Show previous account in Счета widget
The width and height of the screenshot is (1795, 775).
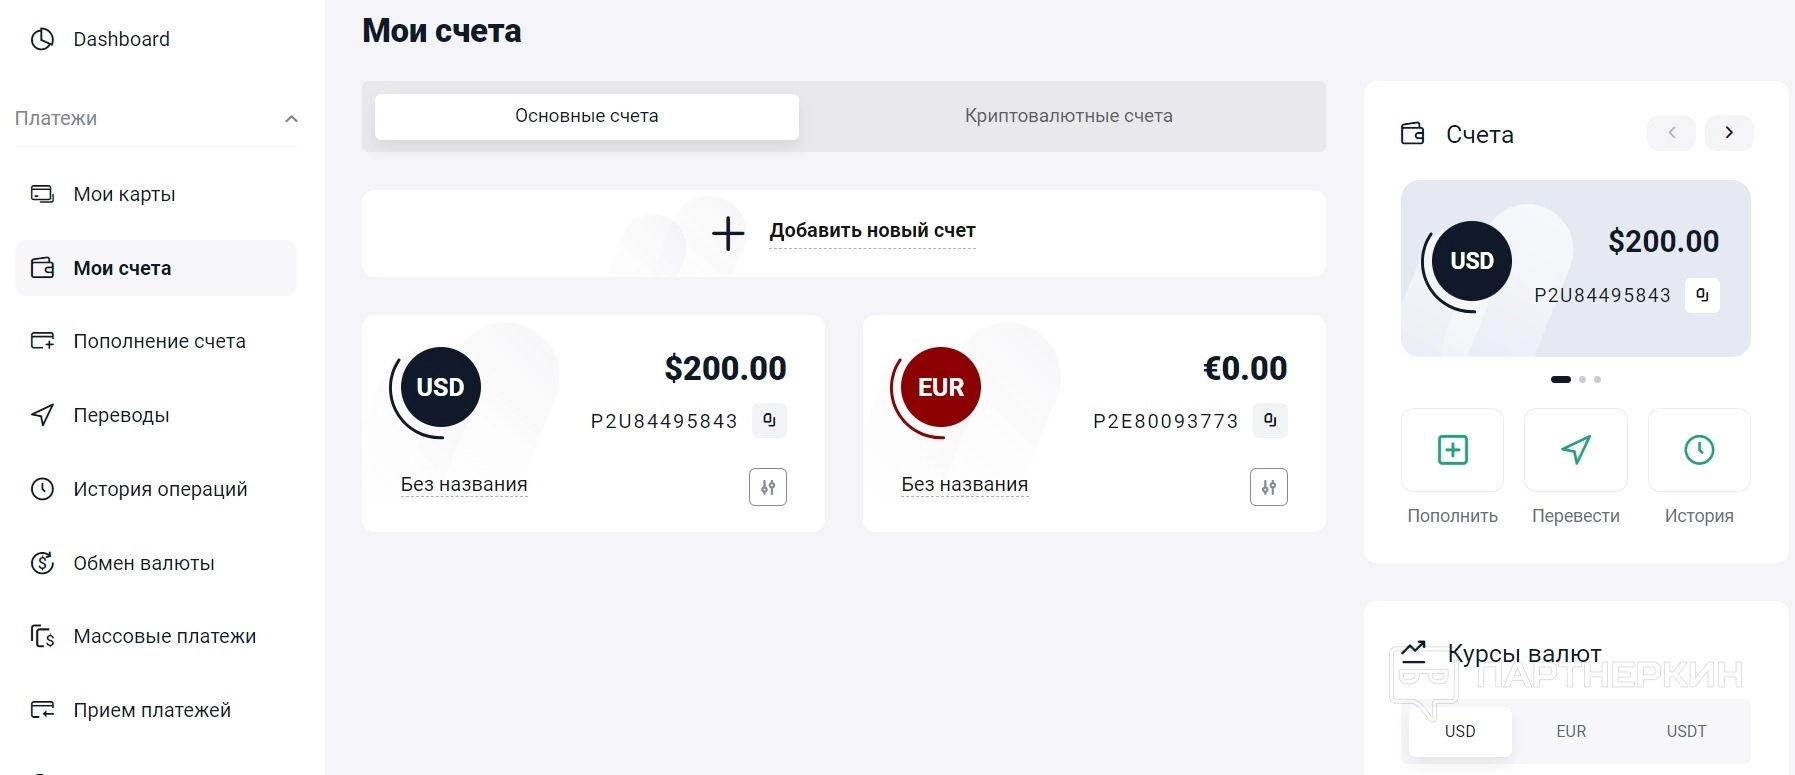pyautogui.click(x=1671, y=133)
